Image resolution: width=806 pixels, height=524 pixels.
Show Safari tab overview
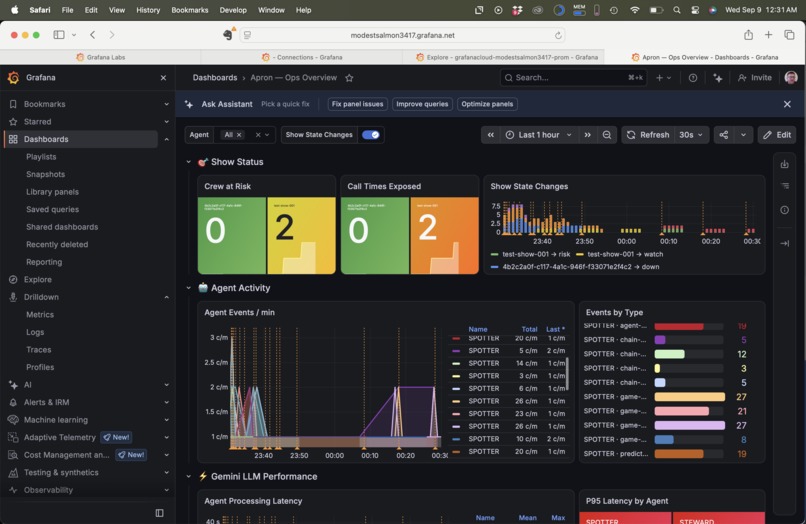click(x=789, y=35)
